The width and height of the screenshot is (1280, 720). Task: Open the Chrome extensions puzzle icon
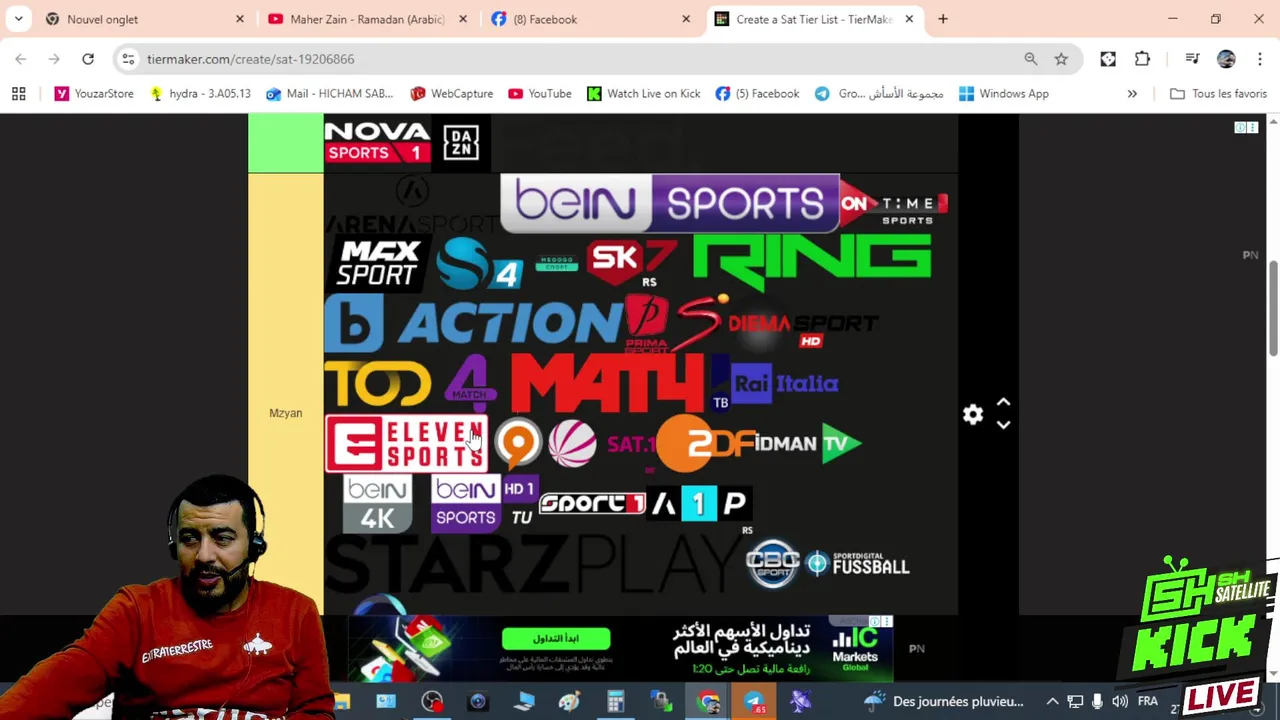click(1142, 59)
